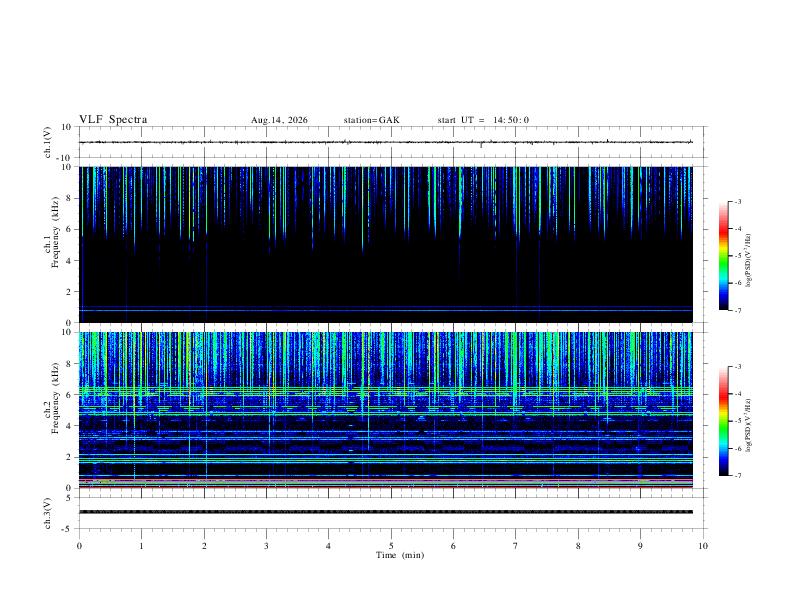
Task: Click the station=GAK label
Action: pos(371,120)
